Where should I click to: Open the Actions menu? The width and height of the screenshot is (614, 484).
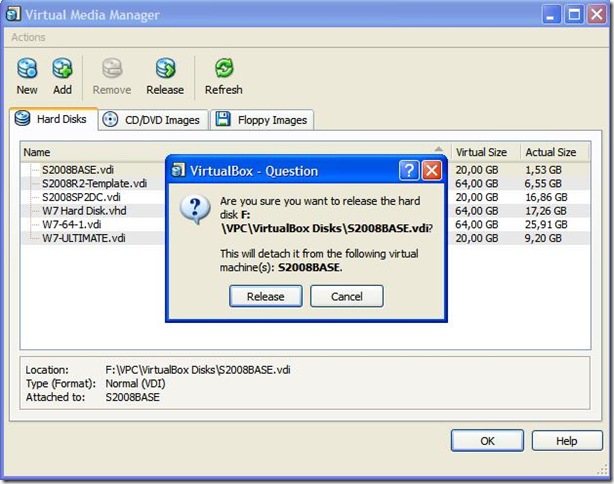(x=28, y=37)
